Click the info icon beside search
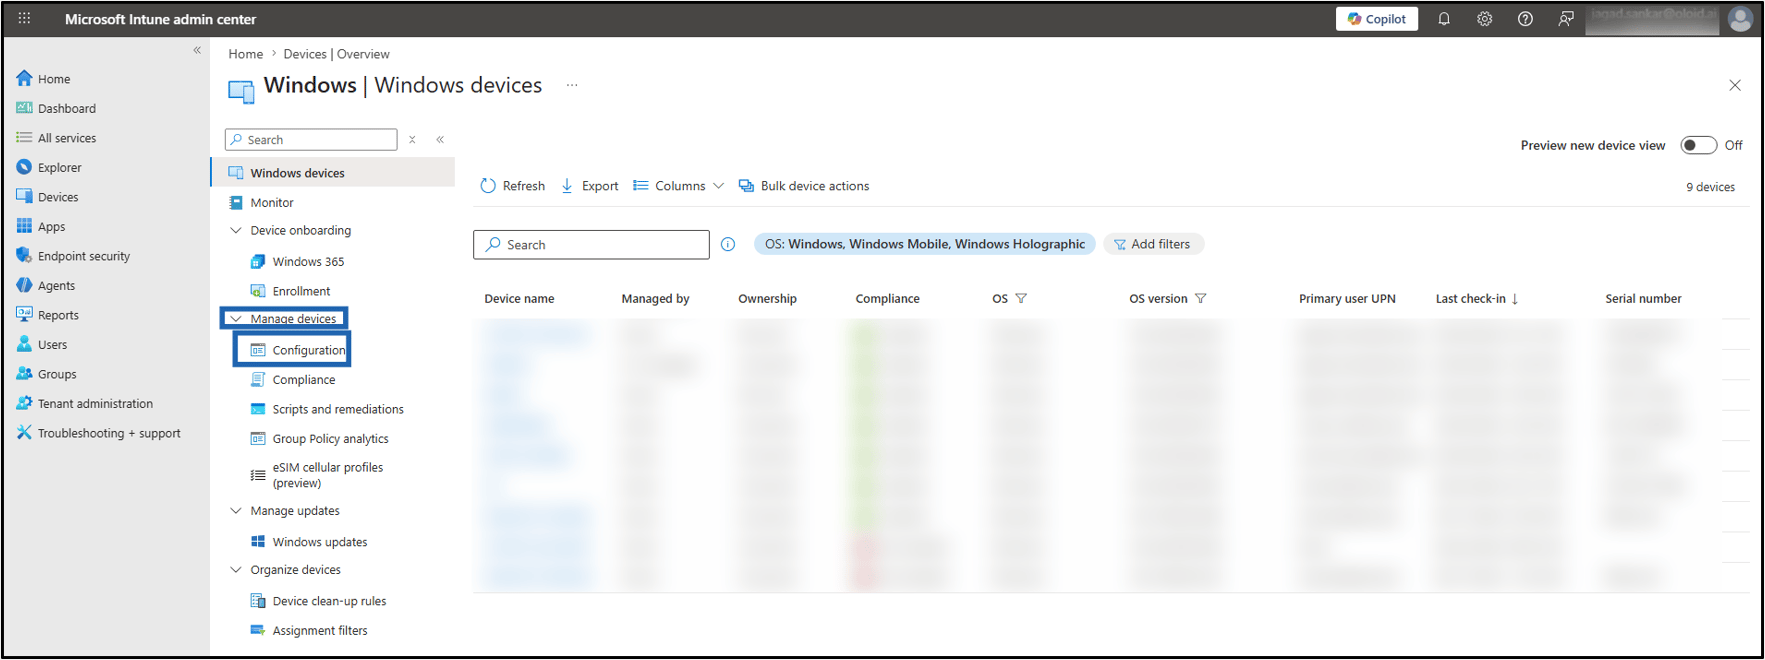The image size is (1765, 660). coord(728,244)
